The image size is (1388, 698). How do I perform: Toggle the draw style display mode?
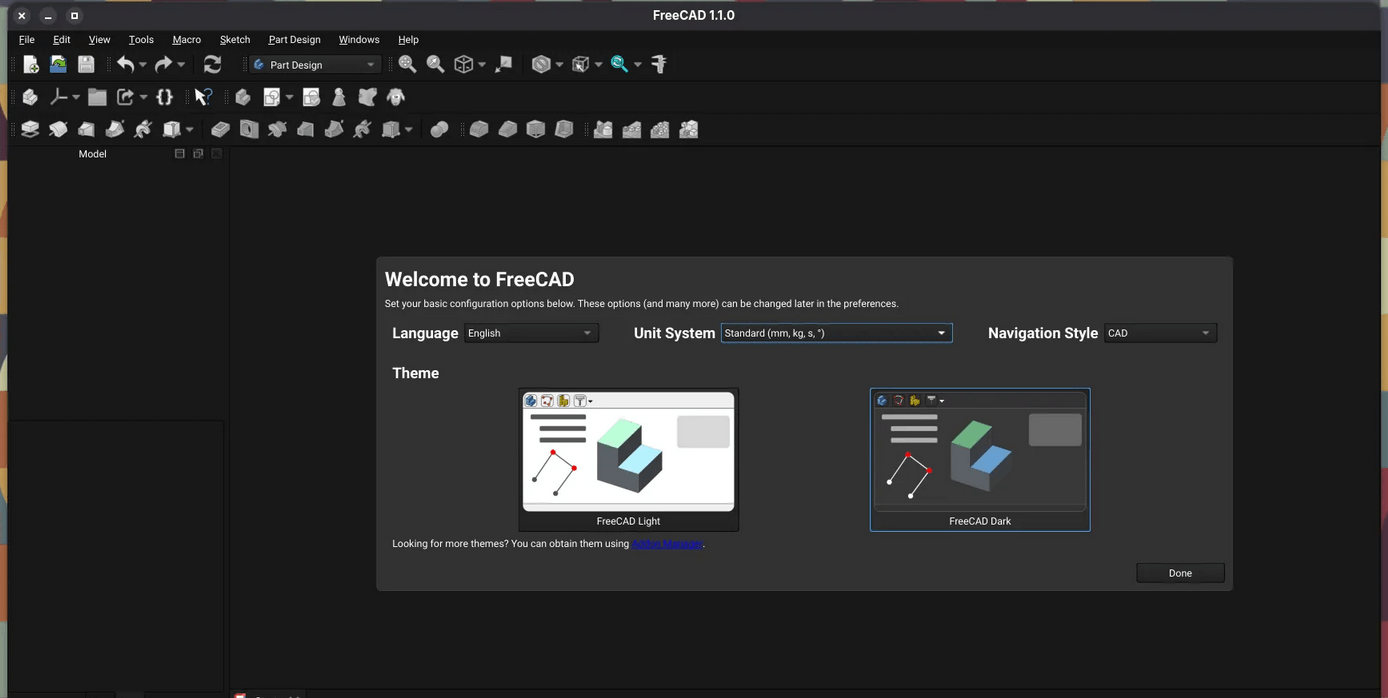541,63
